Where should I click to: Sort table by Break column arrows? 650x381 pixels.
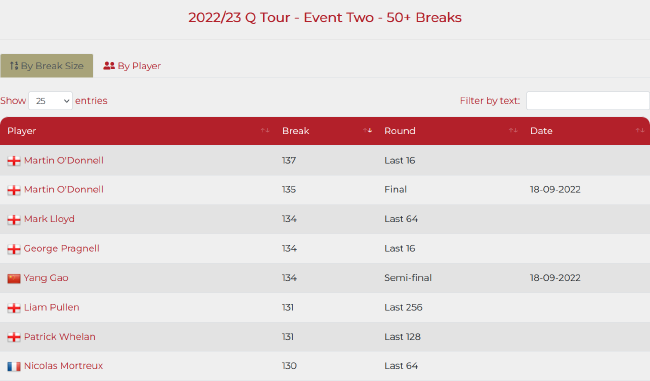367,131
